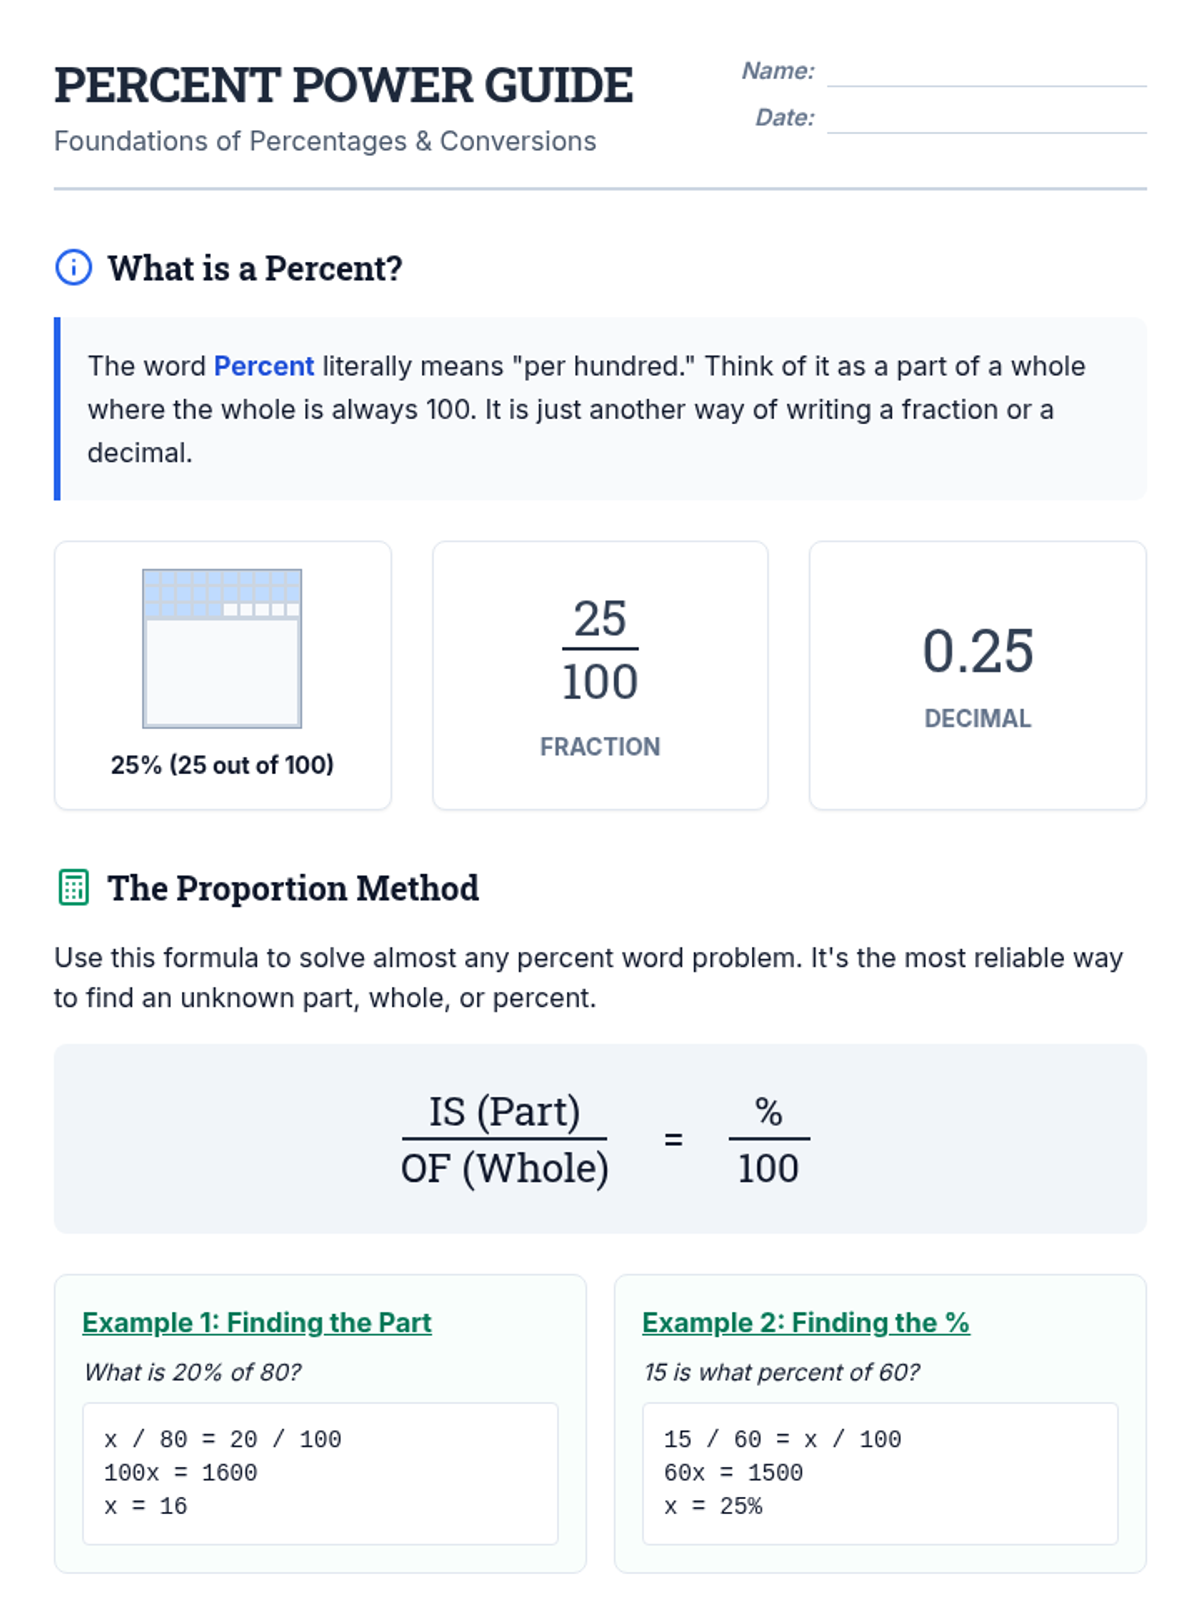The width and height of the screenshot is (1200, 1600).
Task: Click the 25% shaded grid thumbnail
Action: (222, 648)
